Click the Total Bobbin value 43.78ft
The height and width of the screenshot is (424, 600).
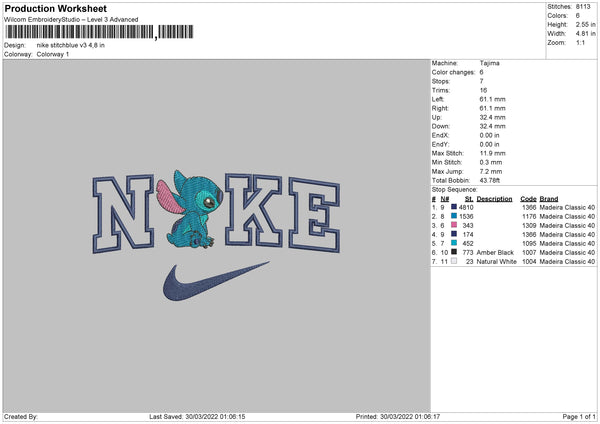point(490,180)
